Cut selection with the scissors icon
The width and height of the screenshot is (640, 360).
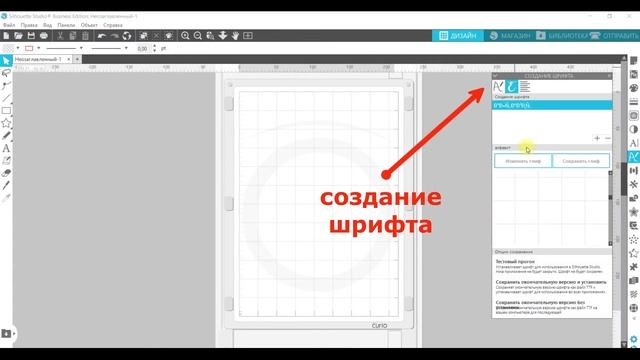coord(60,36)
